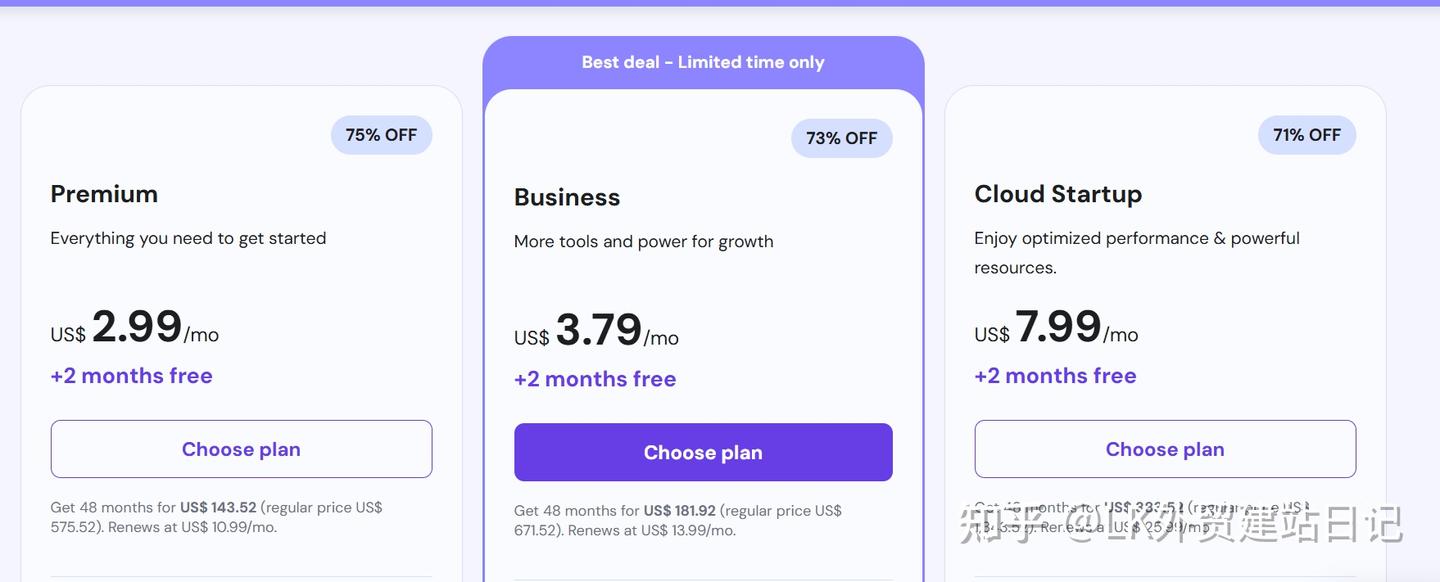1440x582 pixels.
Task: Click the Cloud Startup plan heading
Action: (1058, 194)
